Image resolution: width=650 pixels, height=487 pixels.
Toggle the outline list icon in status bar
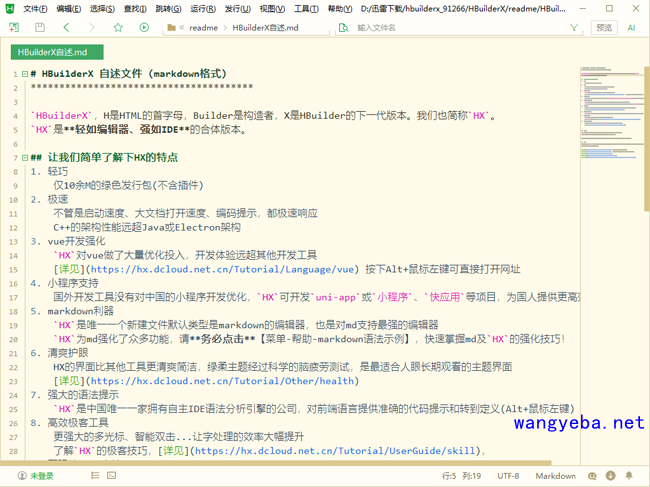coord(95,476)
